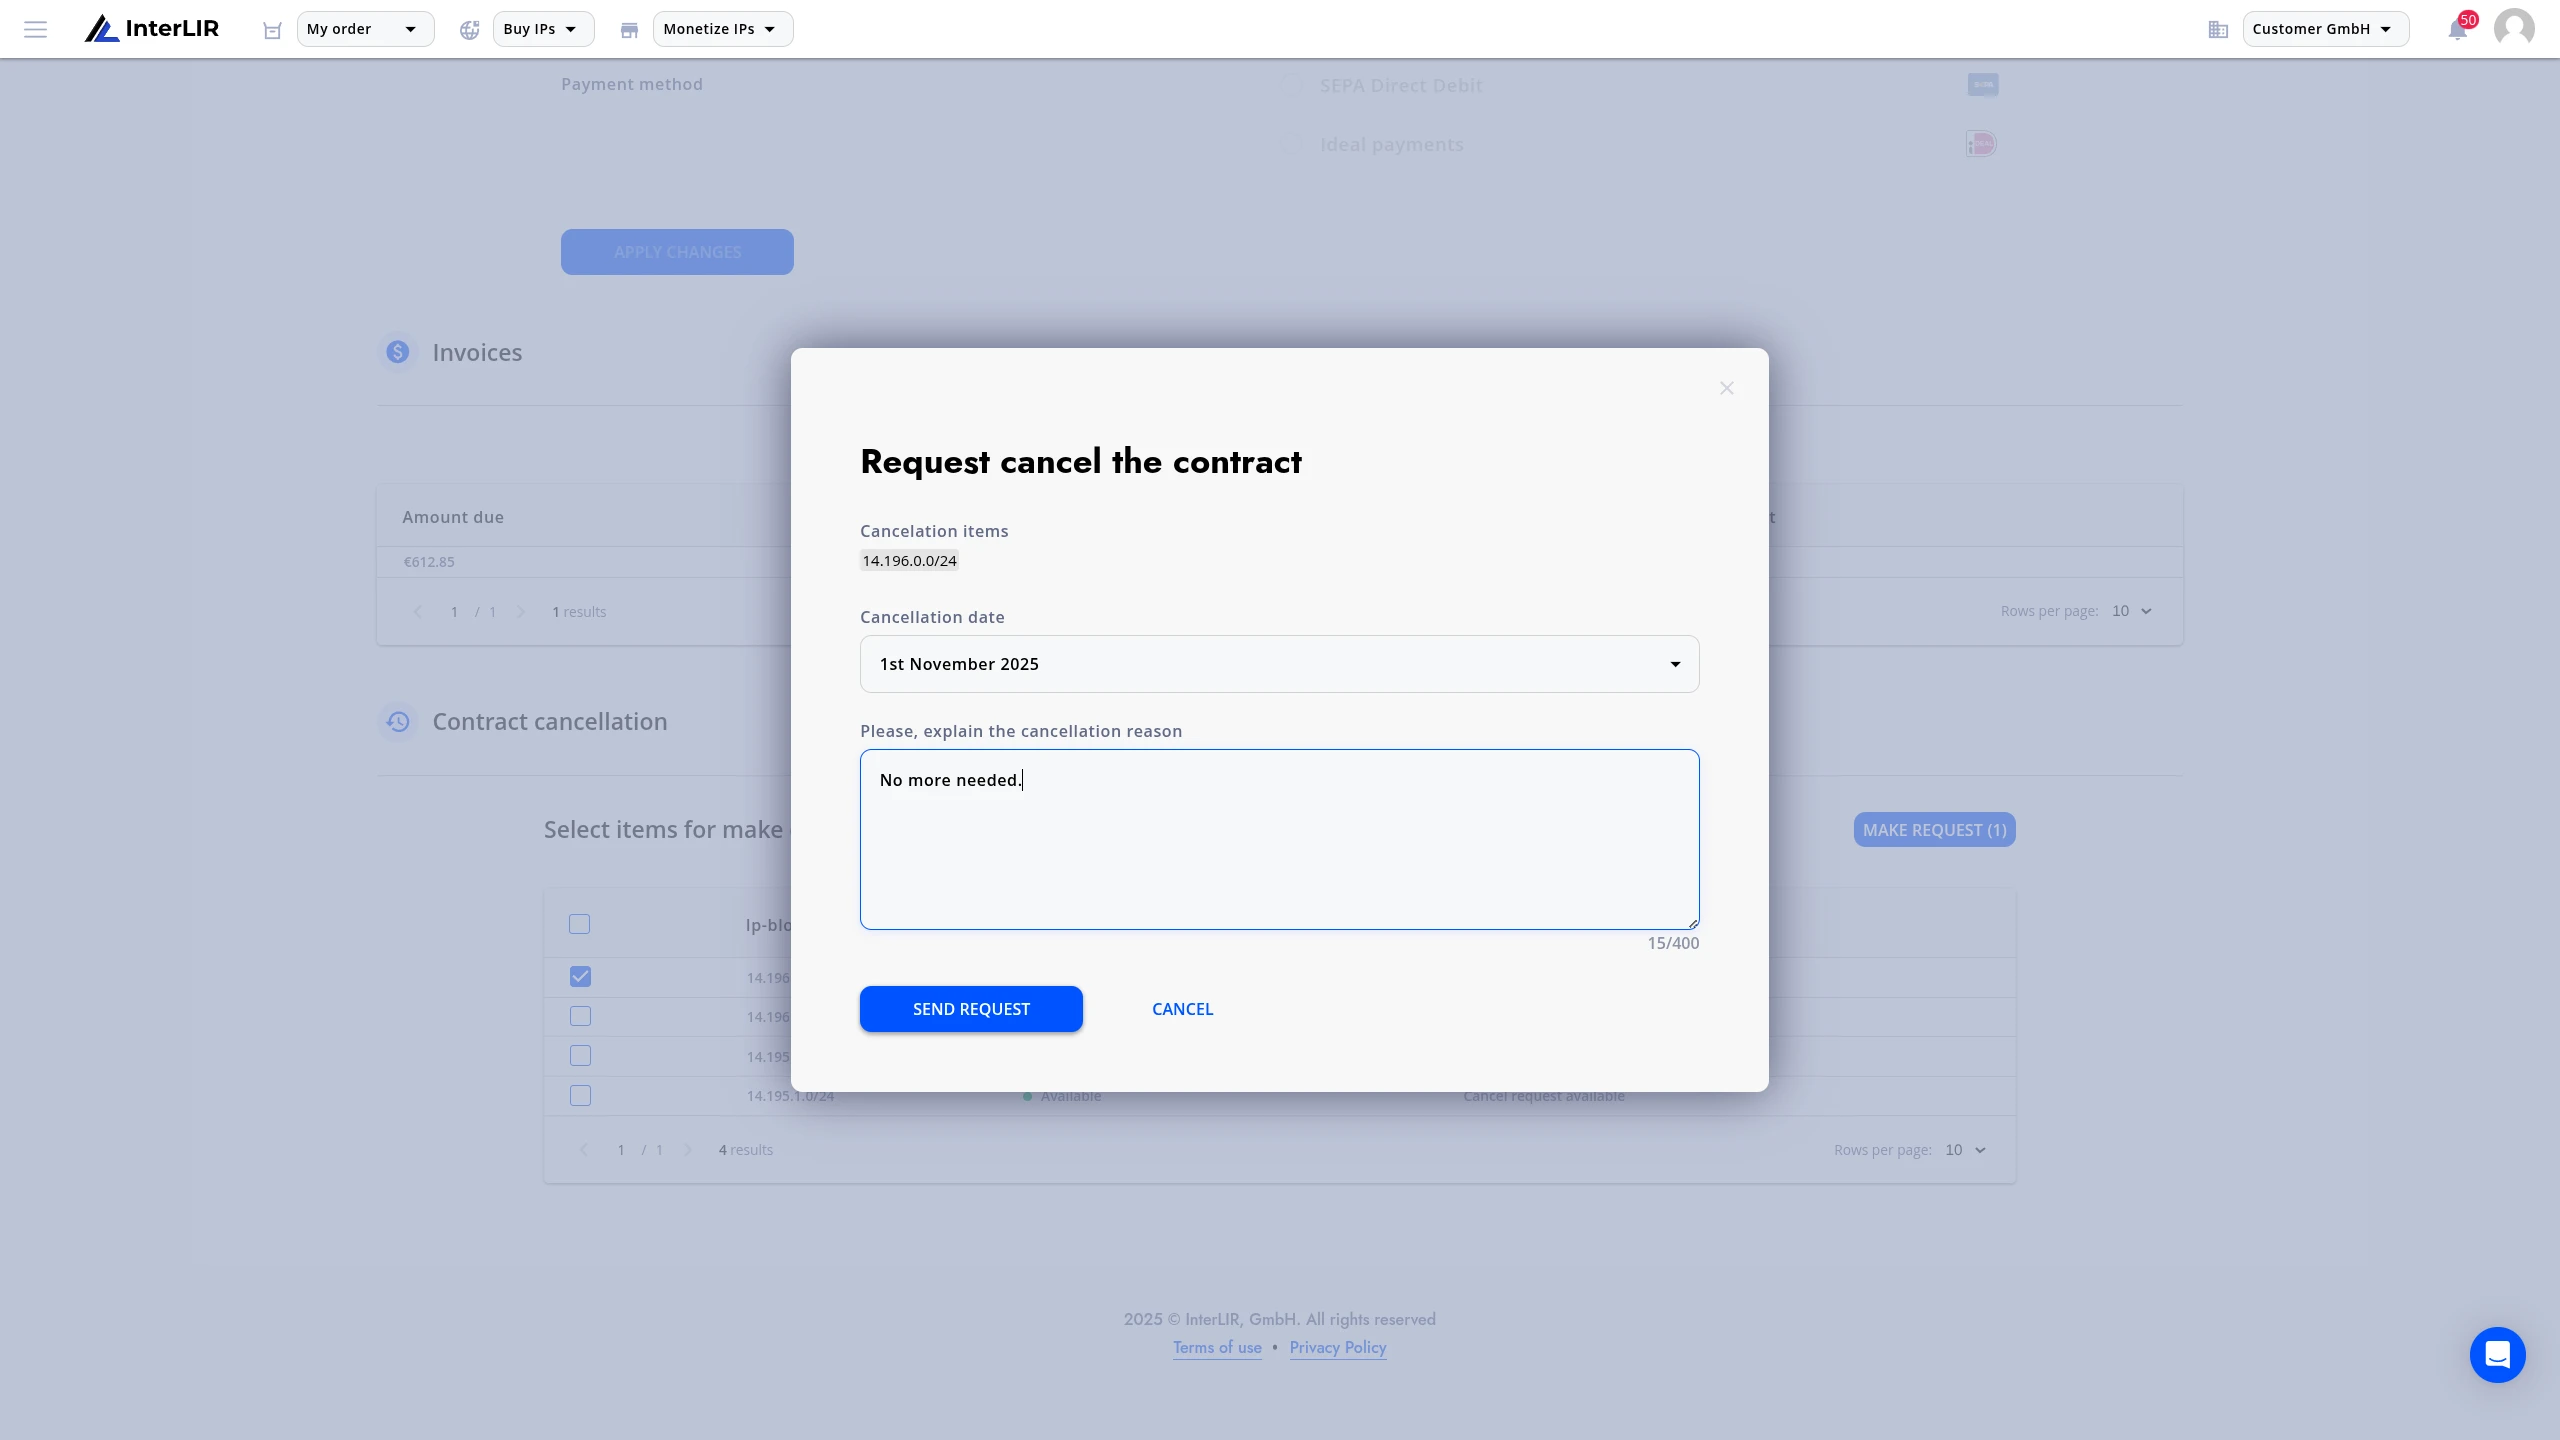
Task: Change invoices rows per page dropdown
Action: click(x=2131, y=611)
